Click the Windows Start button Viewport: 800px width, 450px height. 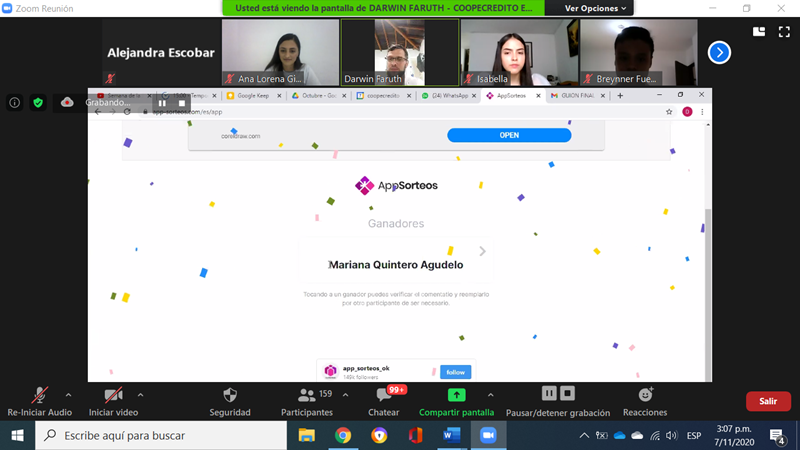pos(17,435)
